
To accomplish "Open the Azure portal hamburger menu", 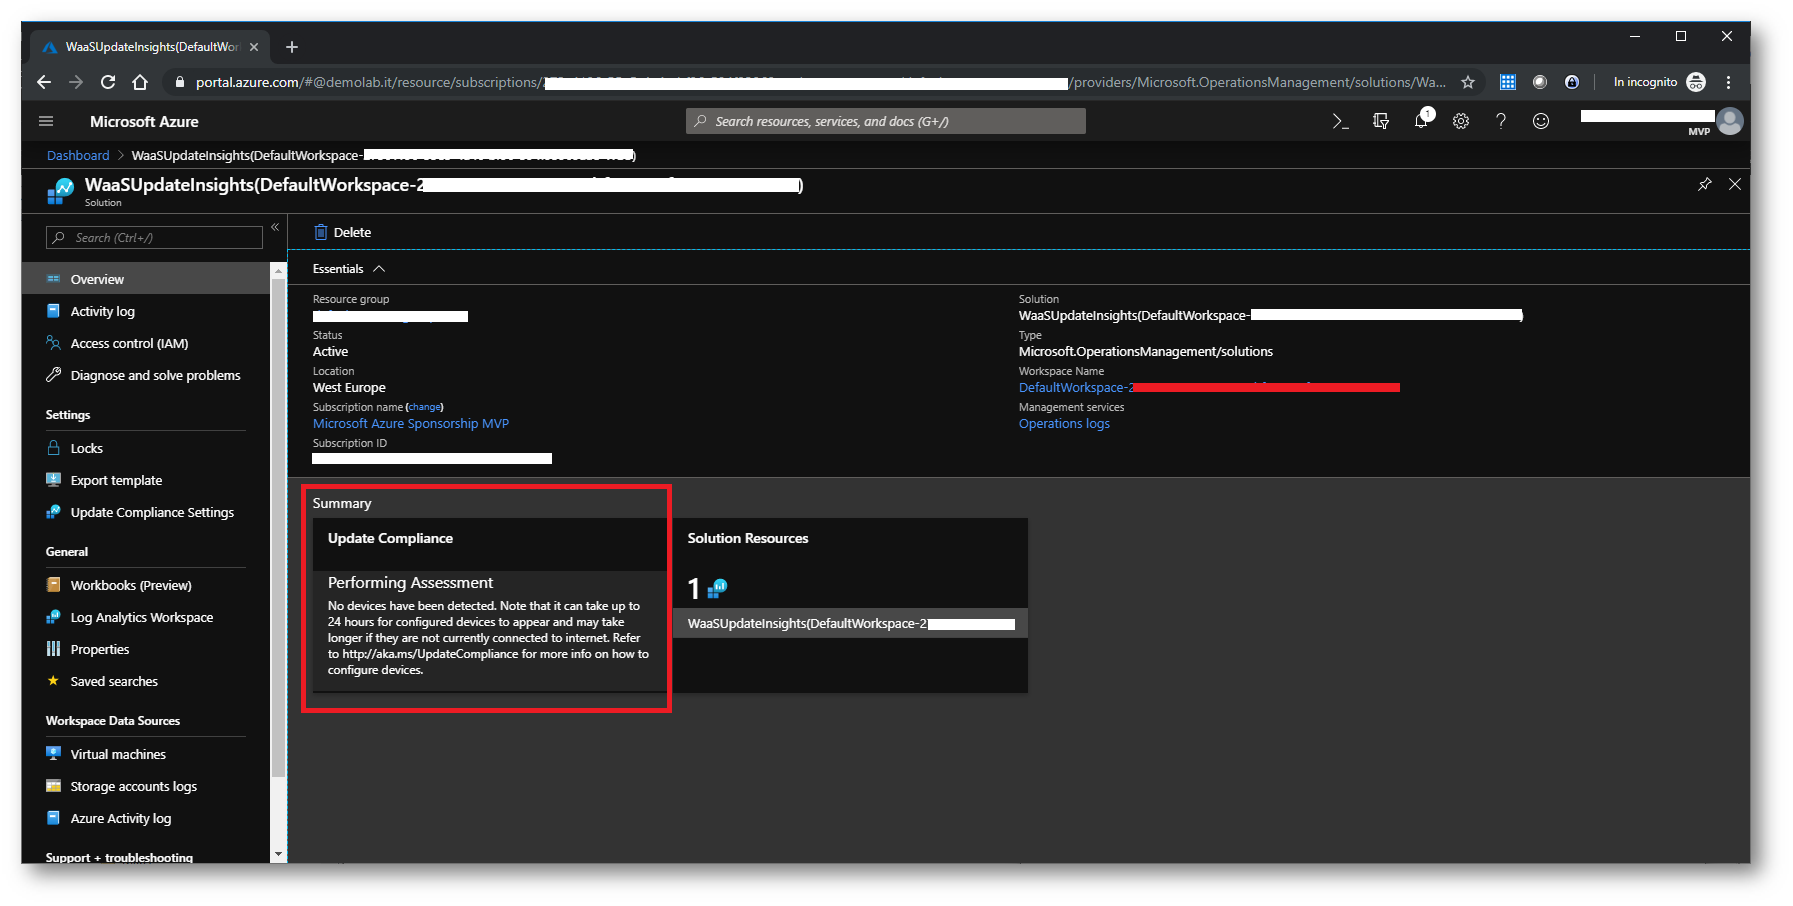I will point(46,121).
